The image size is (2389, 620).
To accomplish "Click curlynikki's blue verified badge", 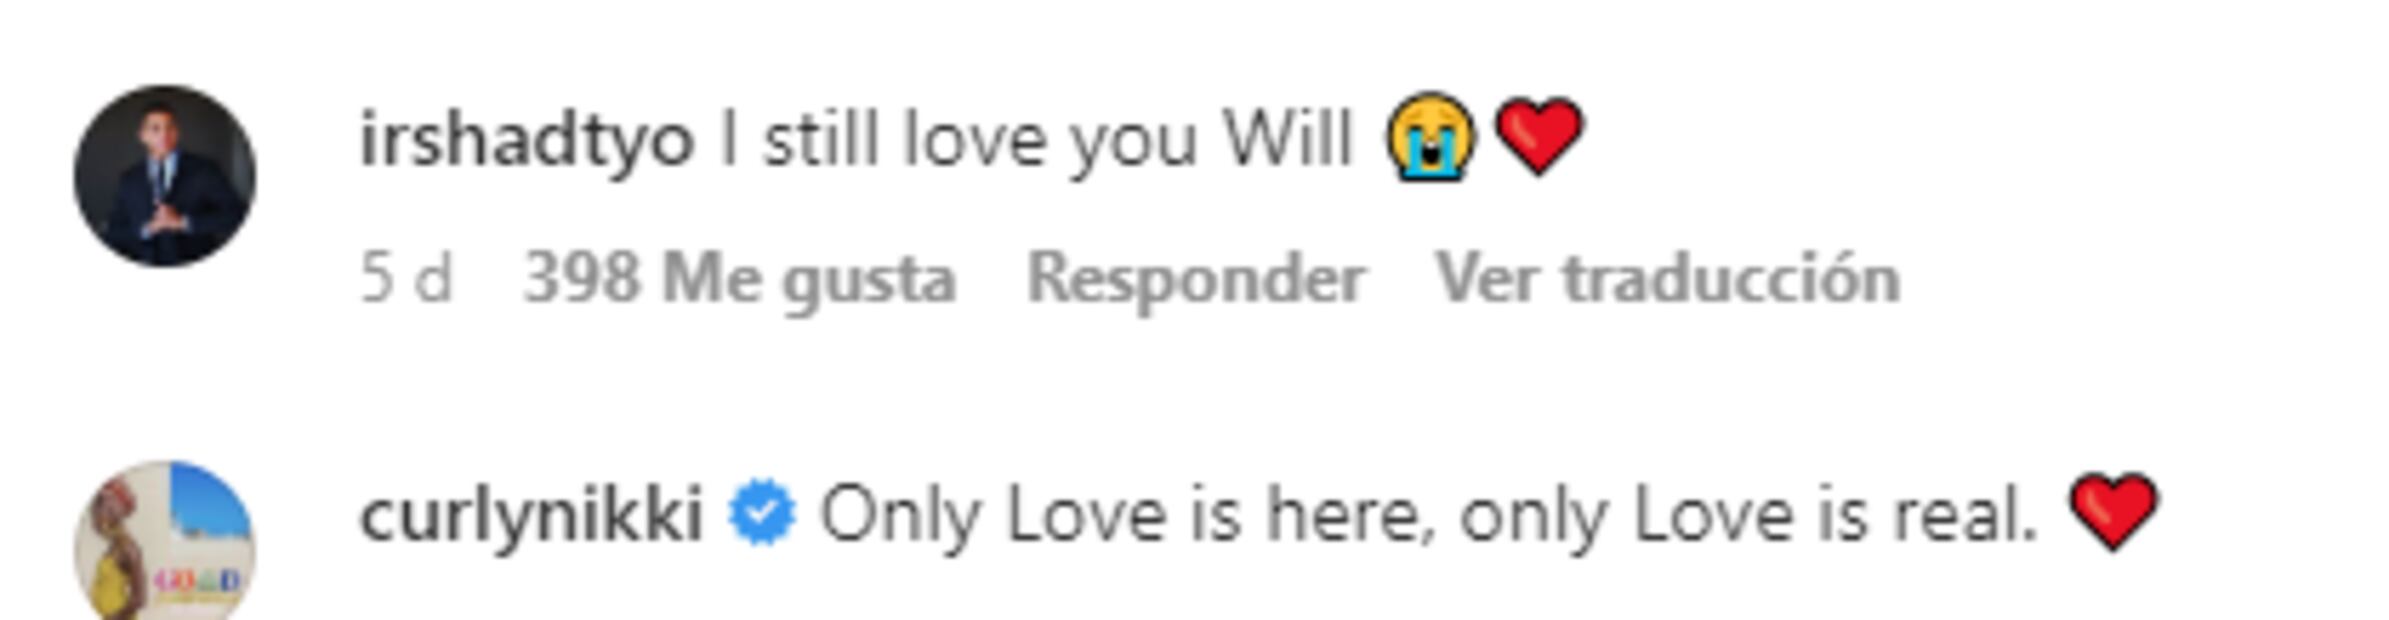I will point(762,514).
